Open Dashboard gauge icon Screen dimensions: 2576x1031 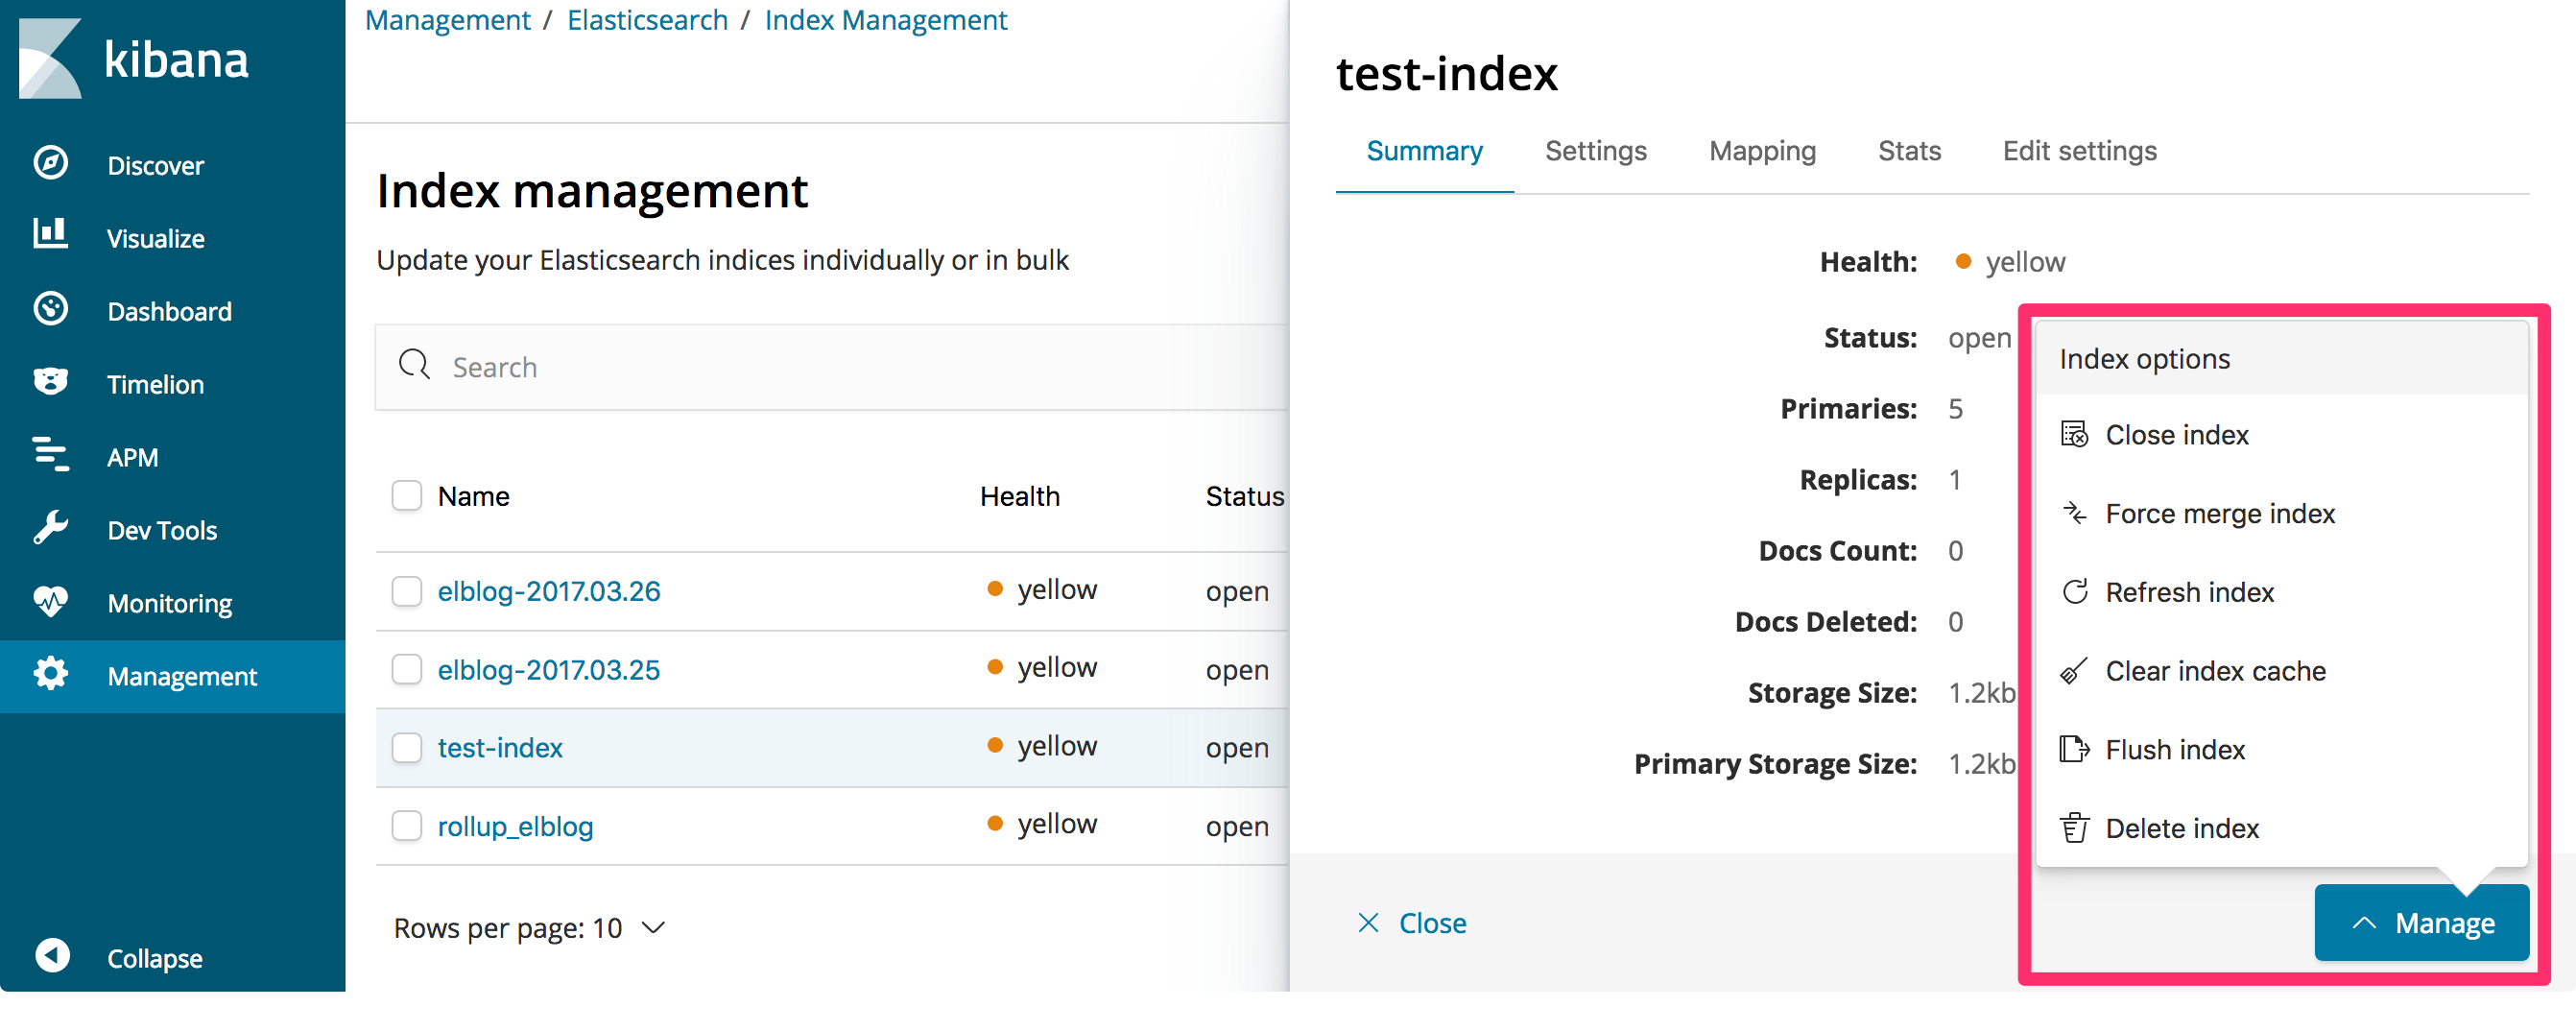[x=51, y=309]
